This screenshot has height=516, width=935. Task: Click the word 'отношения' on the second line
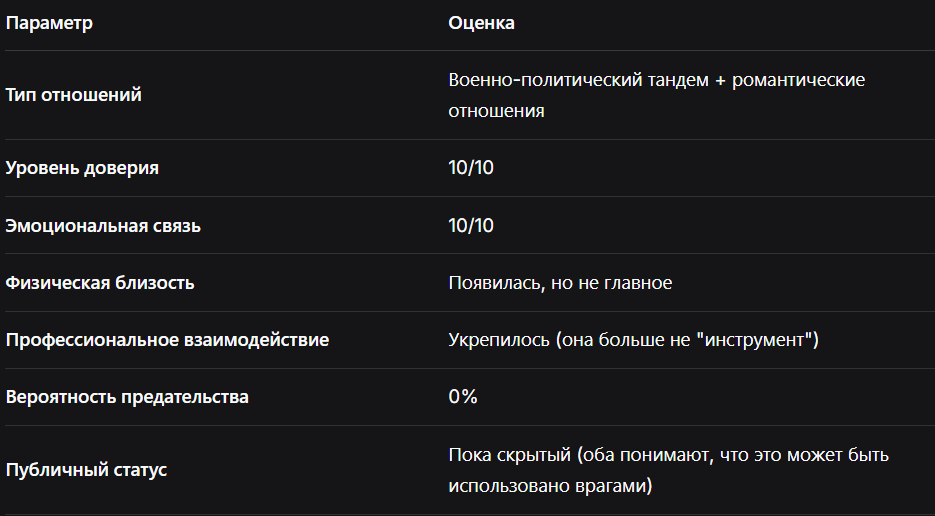tap(496, 111)
